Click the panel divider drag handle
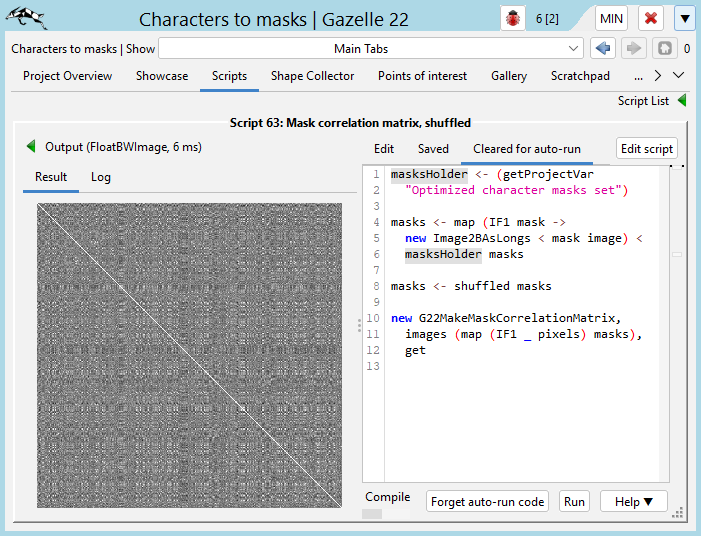Screen dimensions: 701x536 (x=359, y=326)
